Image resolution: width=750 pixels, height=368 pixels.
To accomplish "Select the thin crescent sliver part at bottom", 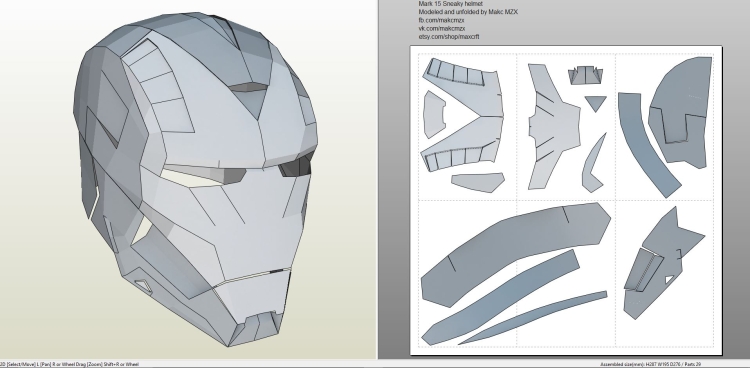I will (533, 317).
